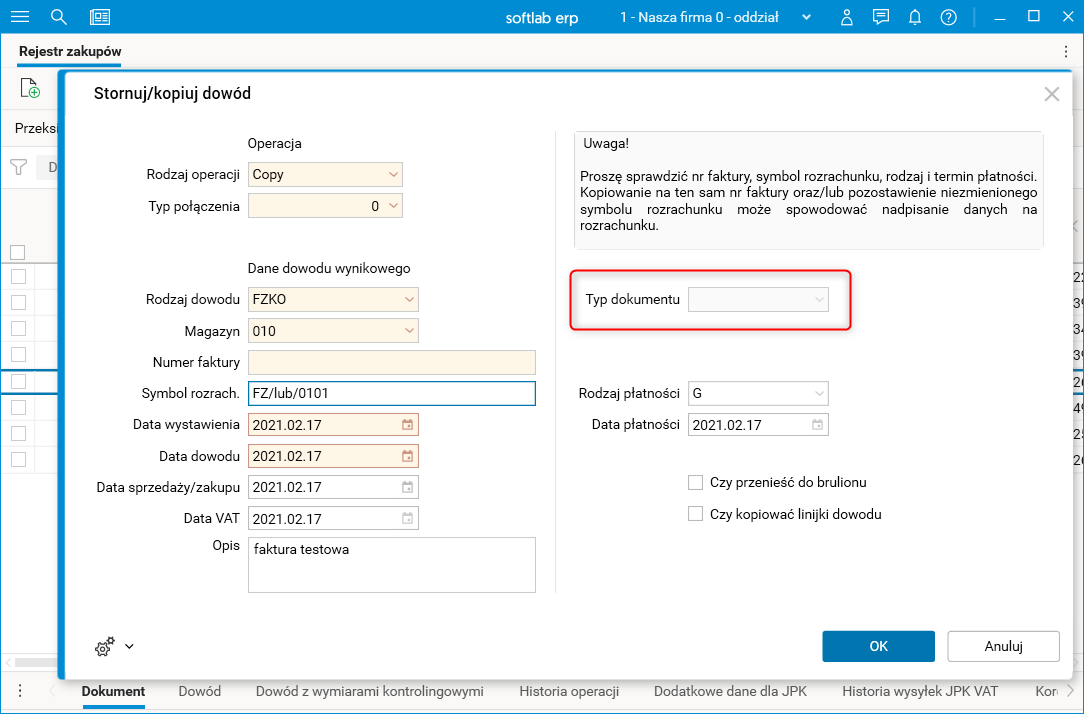Image resolution: width=1084 pixels, height=714 pixels.
Task: Switch to the Historia operacji tab
Action: (x=569, y=691)
